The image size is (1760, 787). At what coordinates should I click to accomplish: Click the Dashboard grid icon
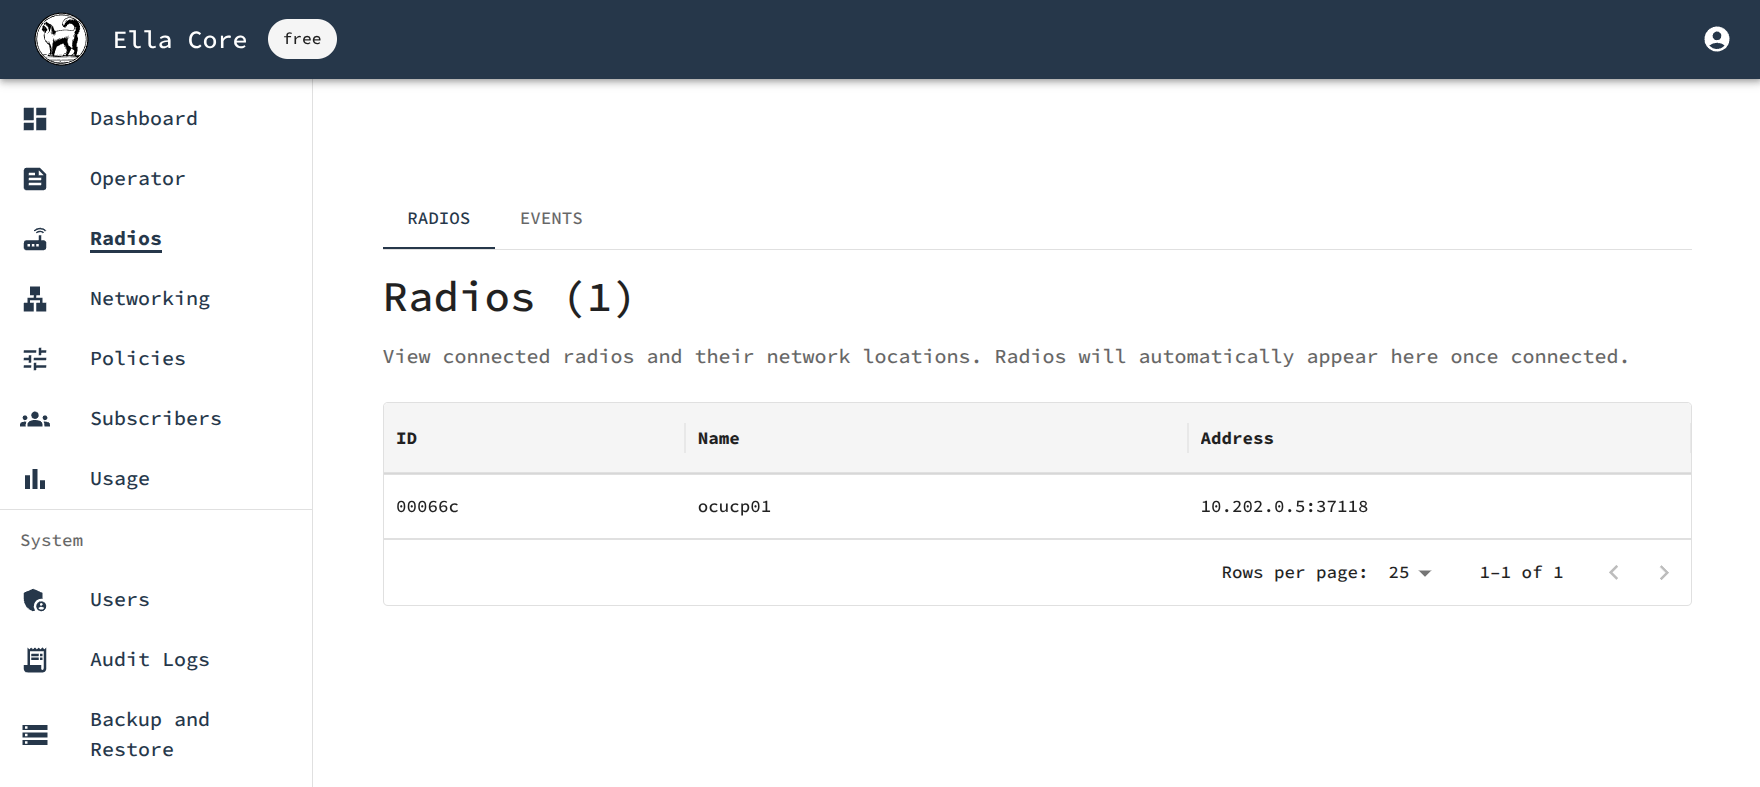(x=35, y=119)
